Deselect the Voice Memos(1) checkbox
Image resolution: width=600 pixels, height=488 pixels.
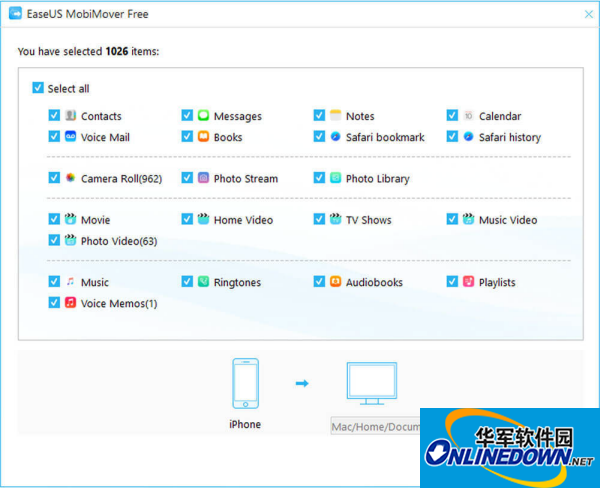54,302
